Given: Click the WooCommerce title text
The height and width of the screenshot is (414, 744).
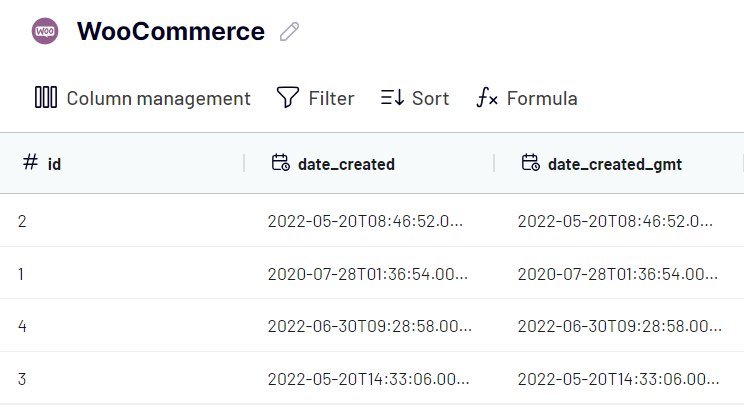Looking at the screenshot, I should [x=171, y=31].
